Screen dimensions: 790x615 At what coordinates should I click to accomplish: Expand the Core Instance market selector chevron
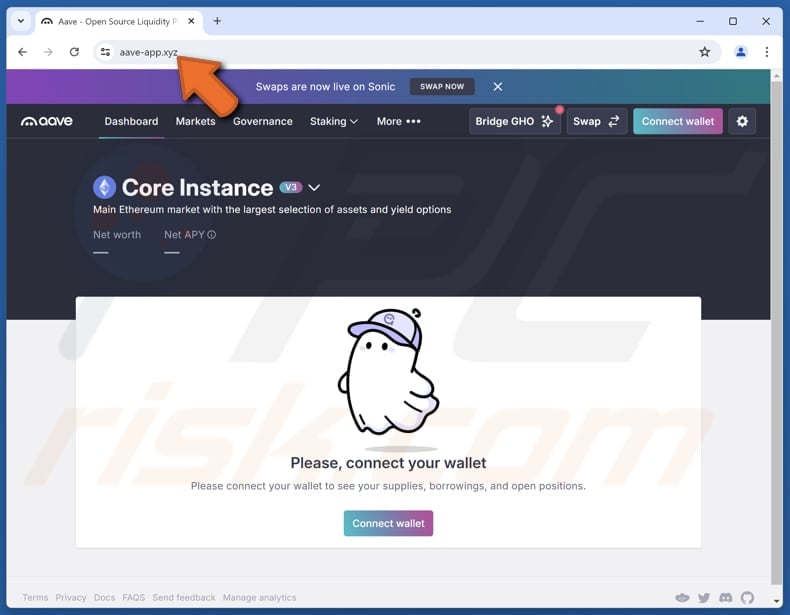pyautogui.click(x=314, y=188)
